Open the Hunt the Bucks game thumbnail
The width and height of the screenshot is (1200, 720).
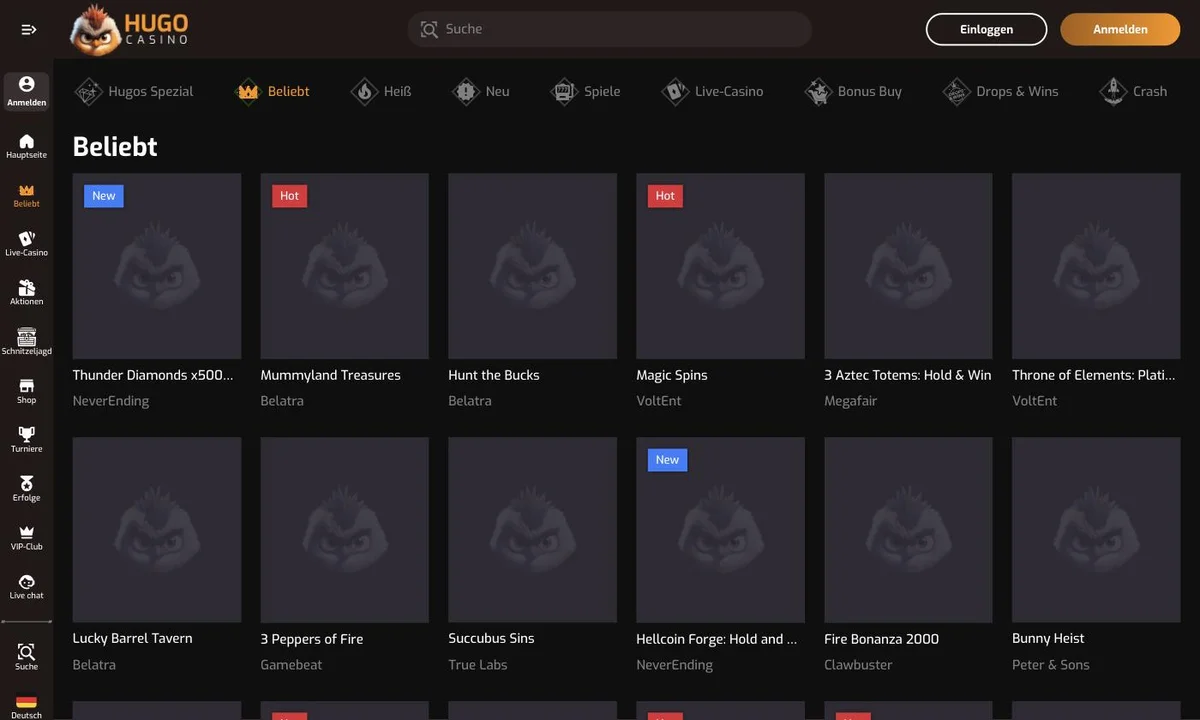533,266
